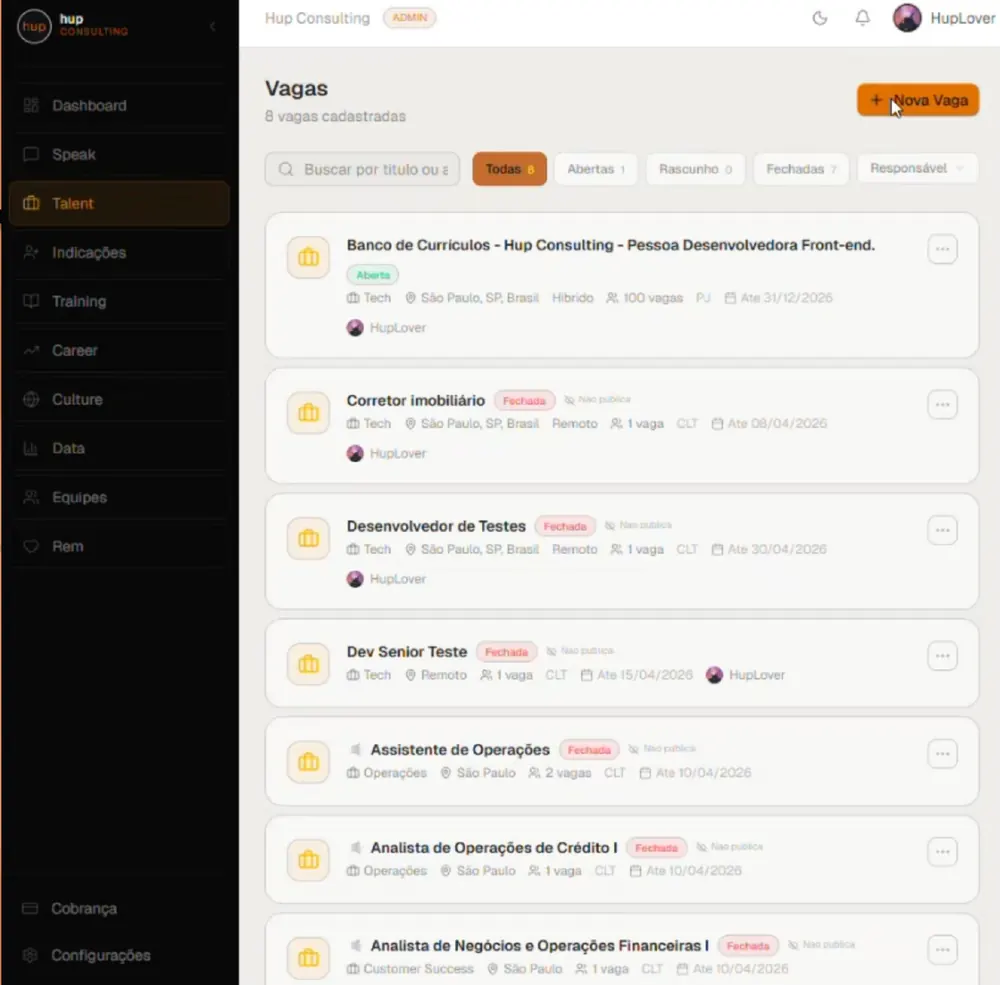Select Talent in the sidebar
This screenshot has width=1000, height=985.
pyautogui.click(x=119, y=204)
